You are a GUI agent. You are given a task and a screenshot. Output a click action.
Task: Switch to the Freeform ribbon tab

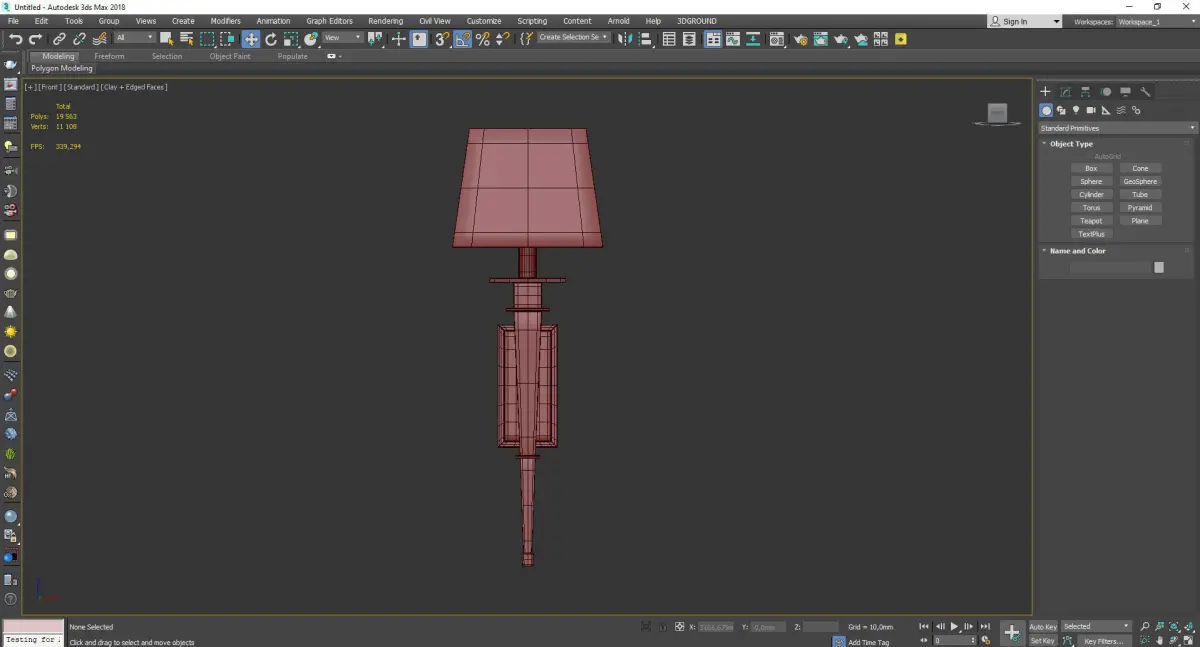(x=109, y=56)
